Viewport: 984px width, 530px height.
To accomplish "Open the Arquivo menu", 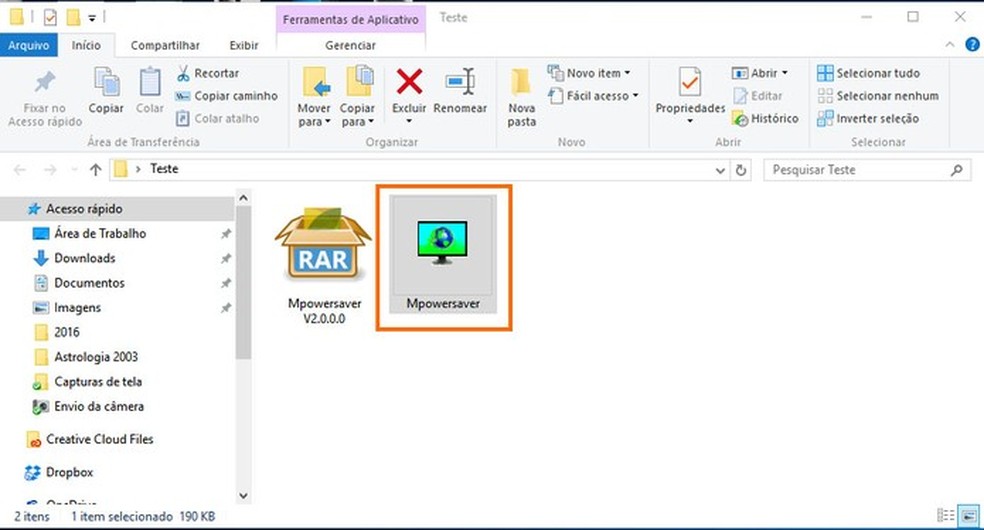I will point(29,45).
